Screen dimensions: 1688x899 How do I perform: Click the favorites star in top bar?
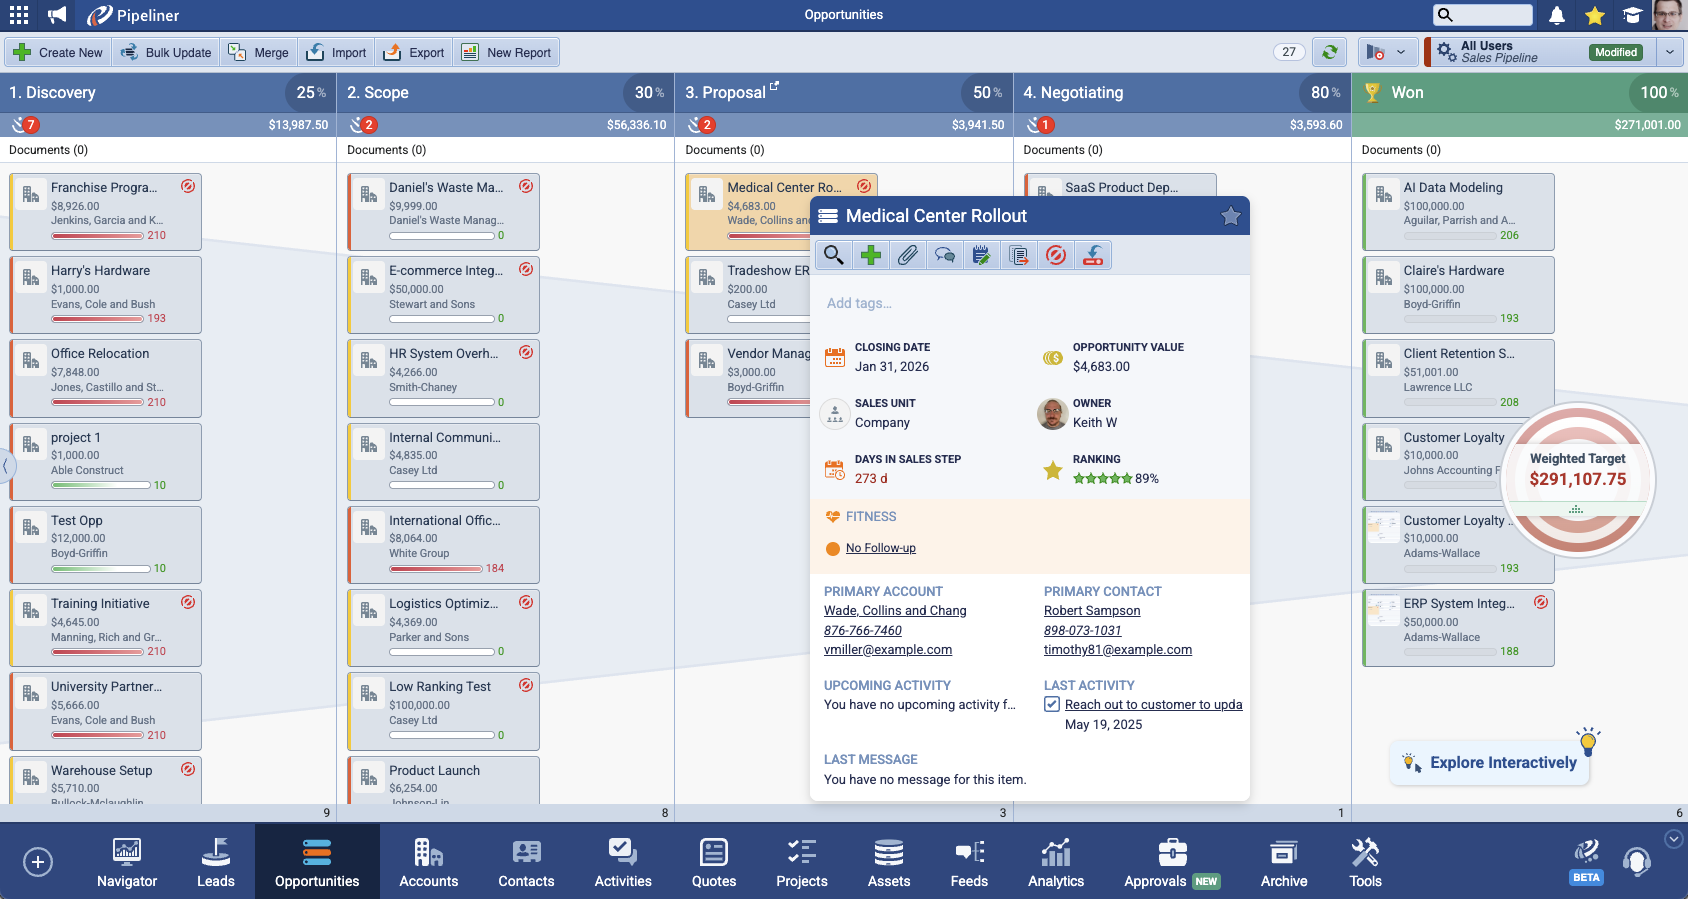coord(1595,15)
